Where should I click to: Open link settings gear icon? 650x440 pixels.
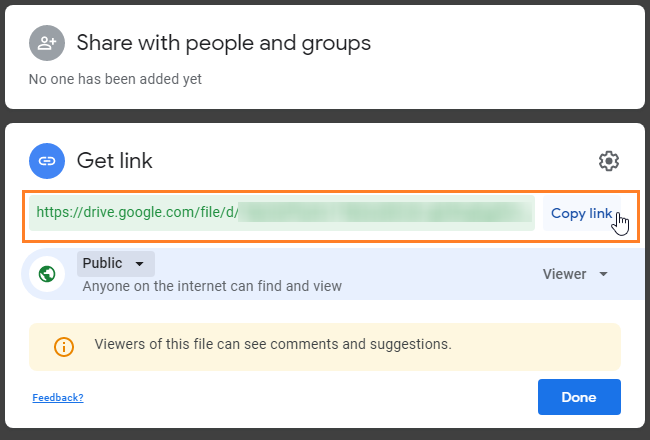pyautogui.click(x=608, y=161)
